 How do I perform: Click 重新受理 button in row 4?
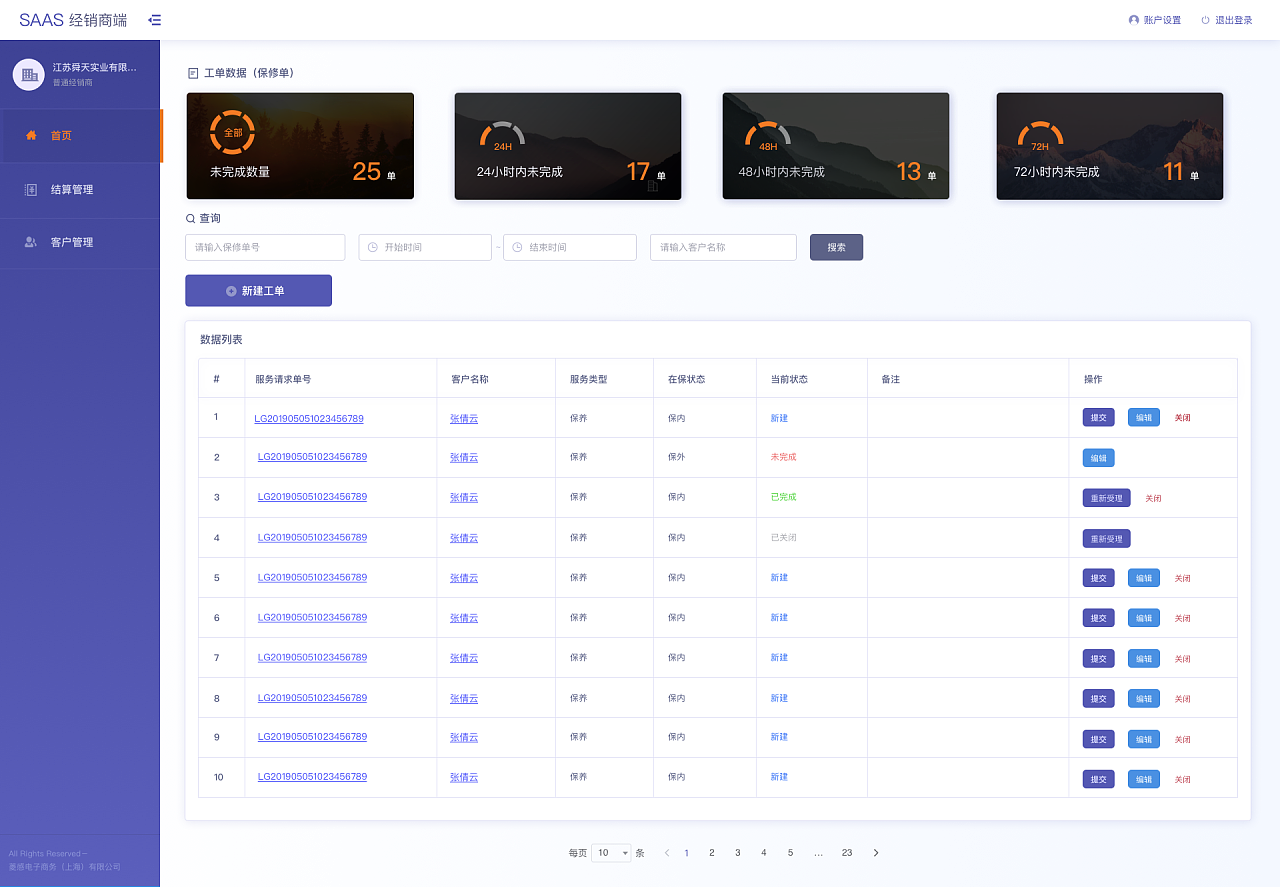click(x=1106, y=538)
